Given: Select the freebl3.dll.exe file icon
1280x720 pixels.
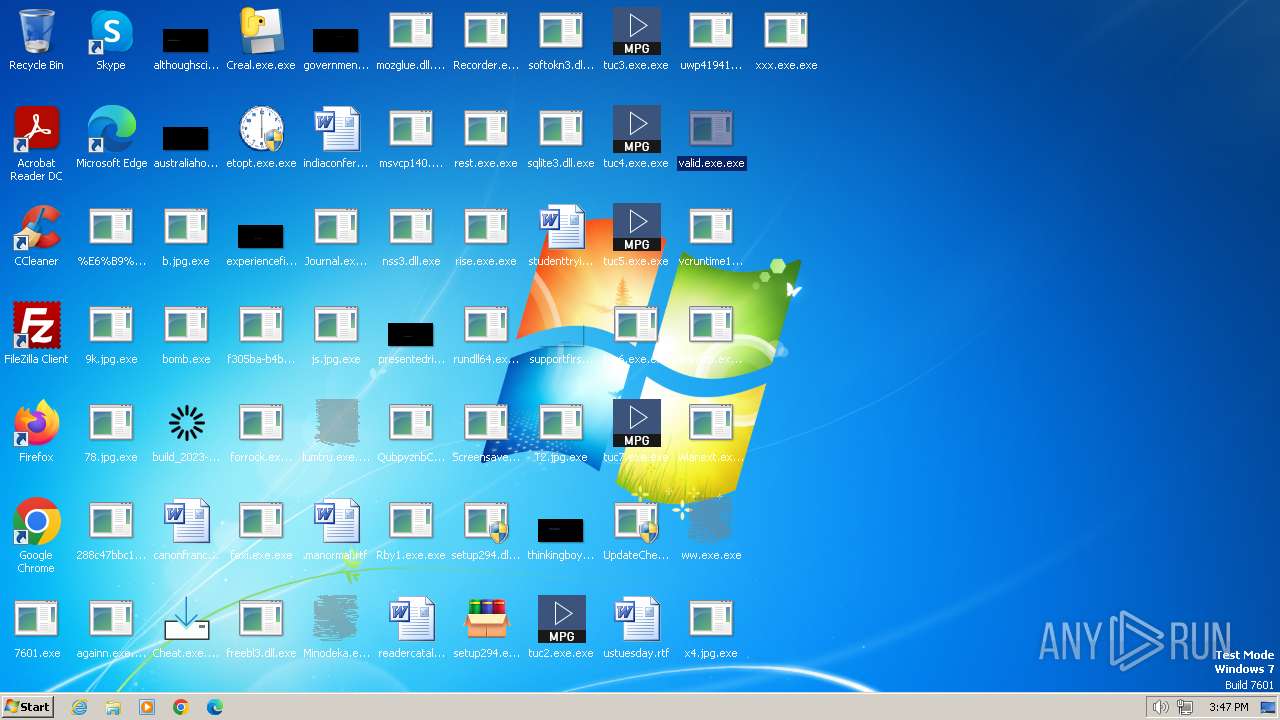Looking at the screenshot, I should click(x=261, y=619).
